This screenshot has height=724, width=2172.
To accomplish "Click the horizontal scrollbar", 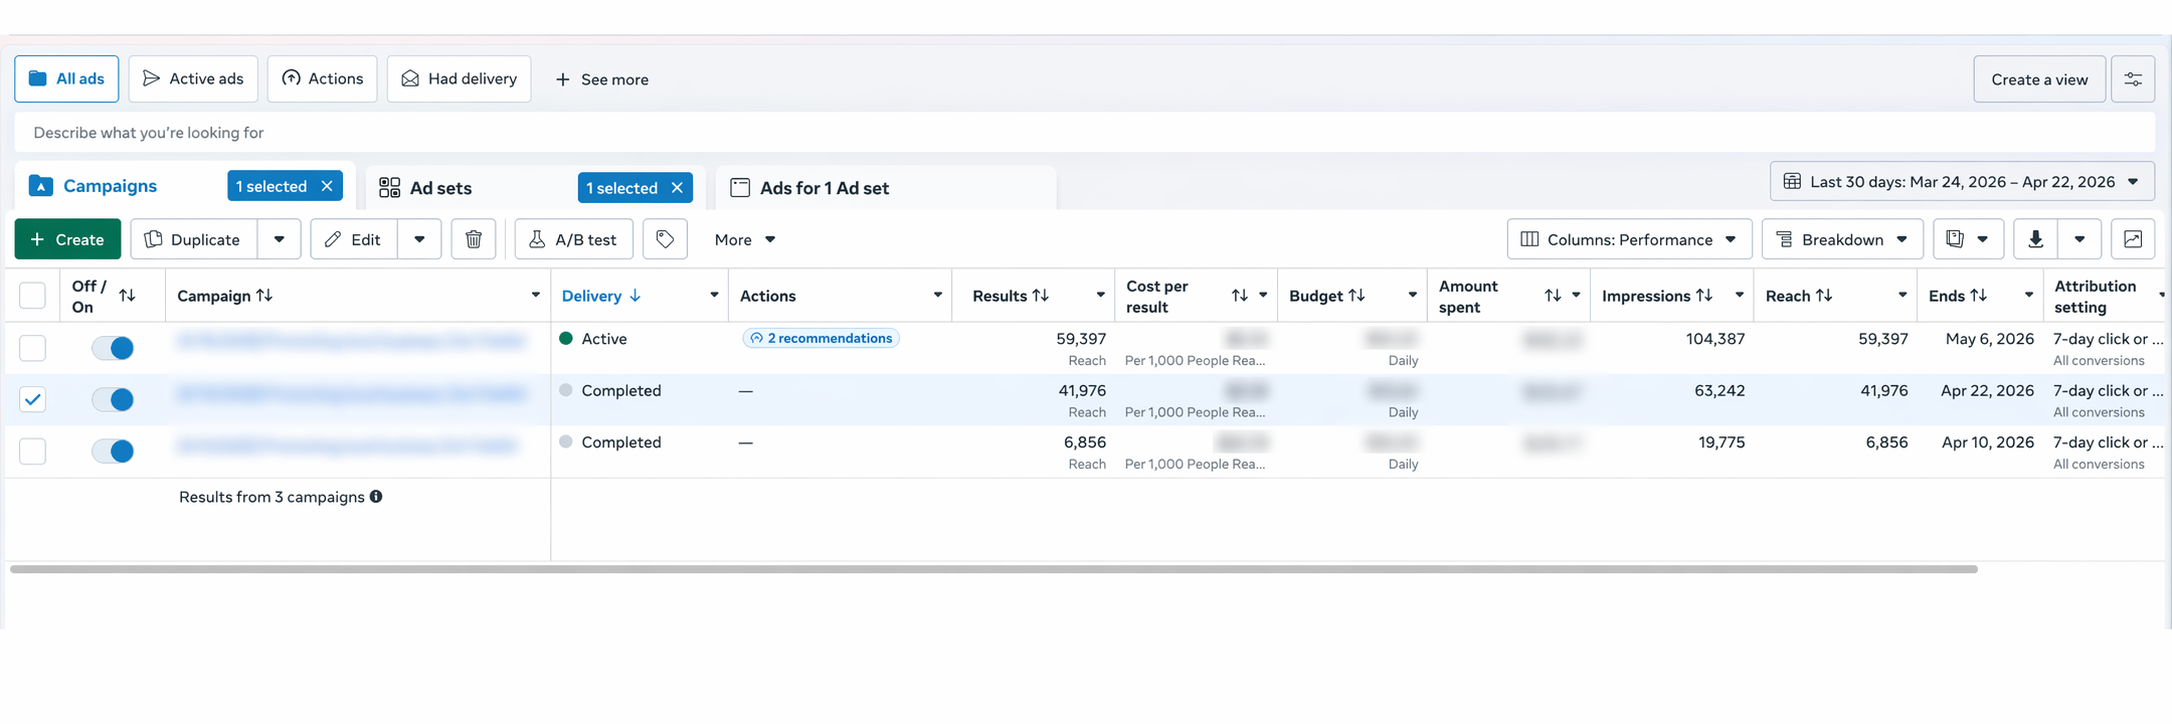I will coord(994,569).
